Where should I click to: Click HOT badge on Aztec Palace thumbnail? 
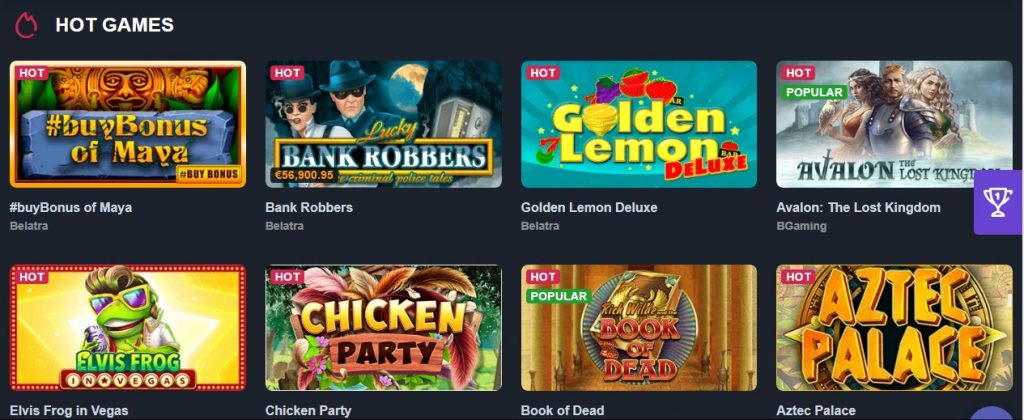[x=798, y=276]
